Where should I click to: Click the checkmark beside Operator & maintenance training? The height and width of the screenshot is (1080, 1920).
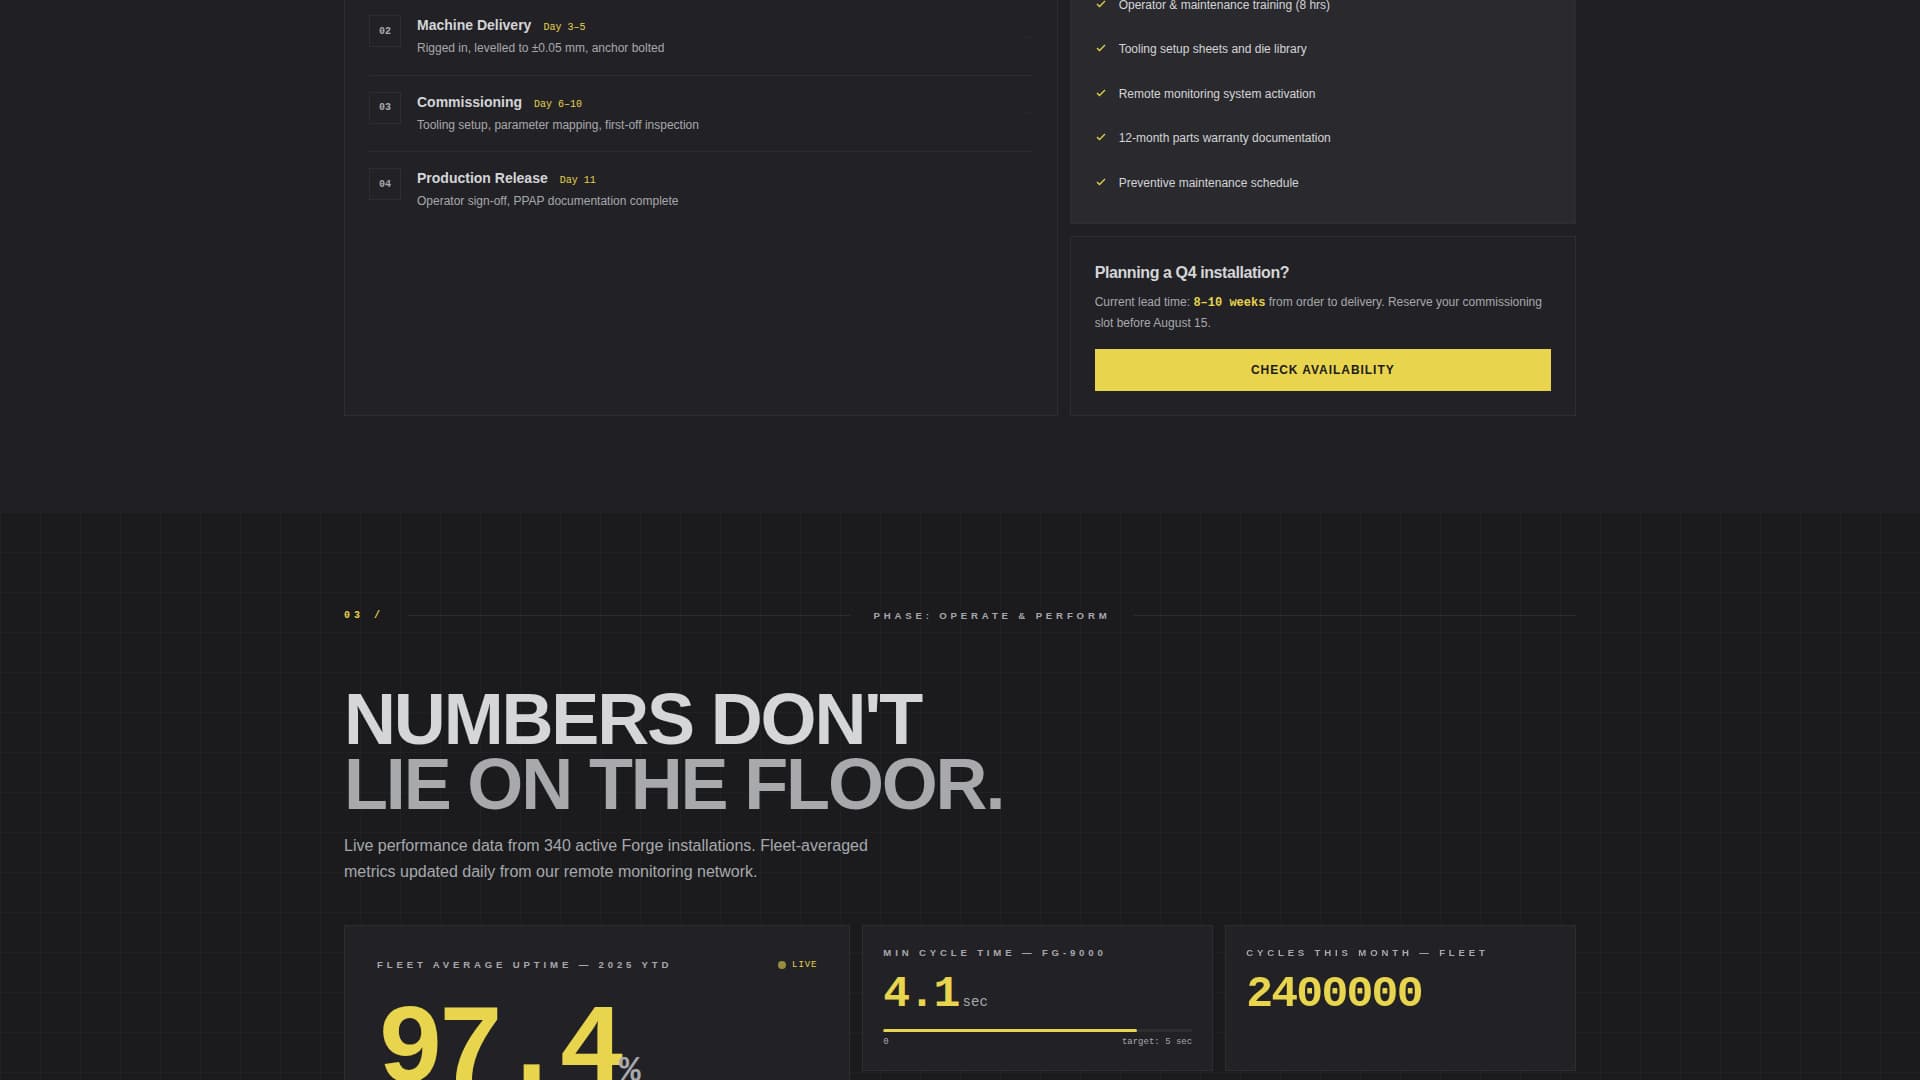[x=1101, y=5]
